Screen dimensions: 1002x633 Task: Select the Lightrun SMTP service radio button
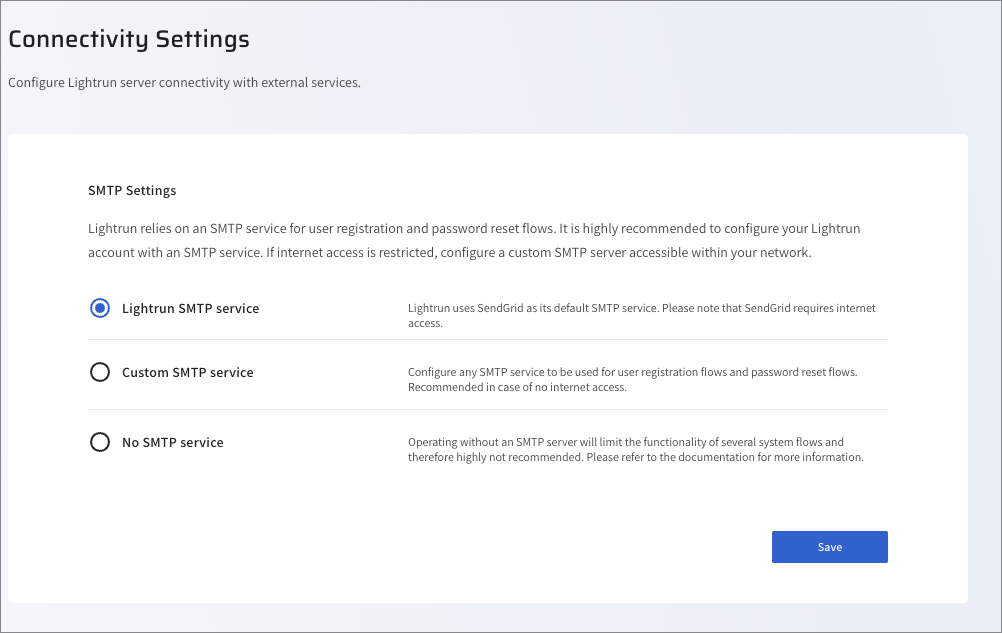click(100, 309)
